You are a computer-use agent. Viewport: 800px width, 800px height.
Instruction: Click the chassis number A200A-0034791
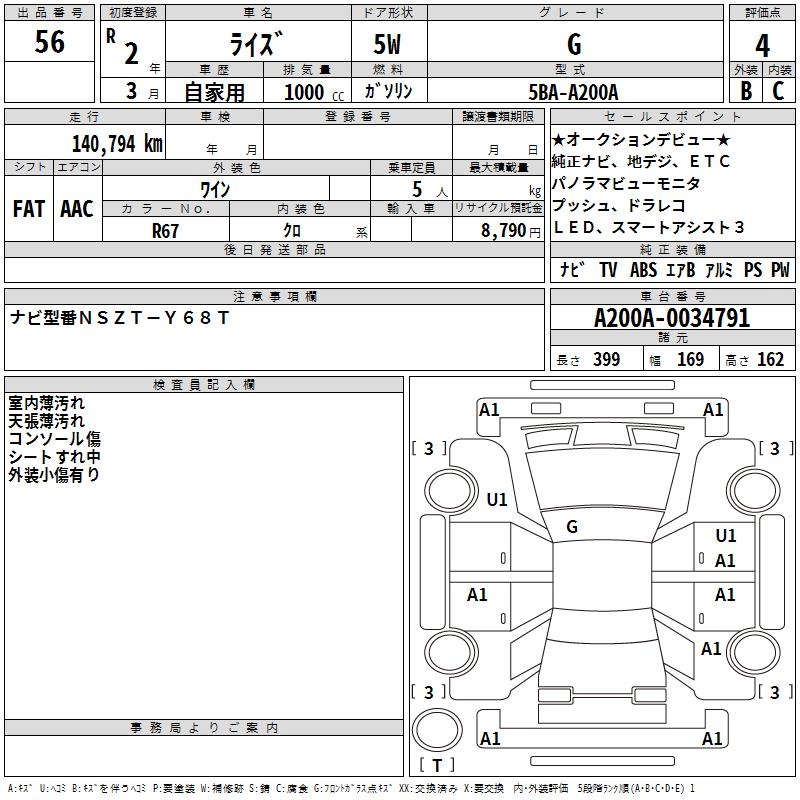click(672, 318)
